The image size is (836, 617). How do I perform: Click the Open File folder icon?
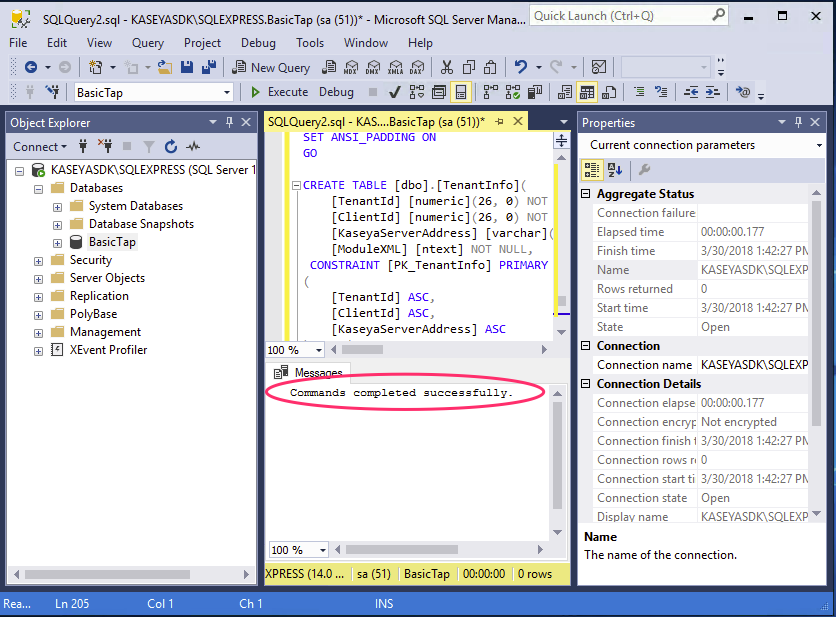coord(165,67)
